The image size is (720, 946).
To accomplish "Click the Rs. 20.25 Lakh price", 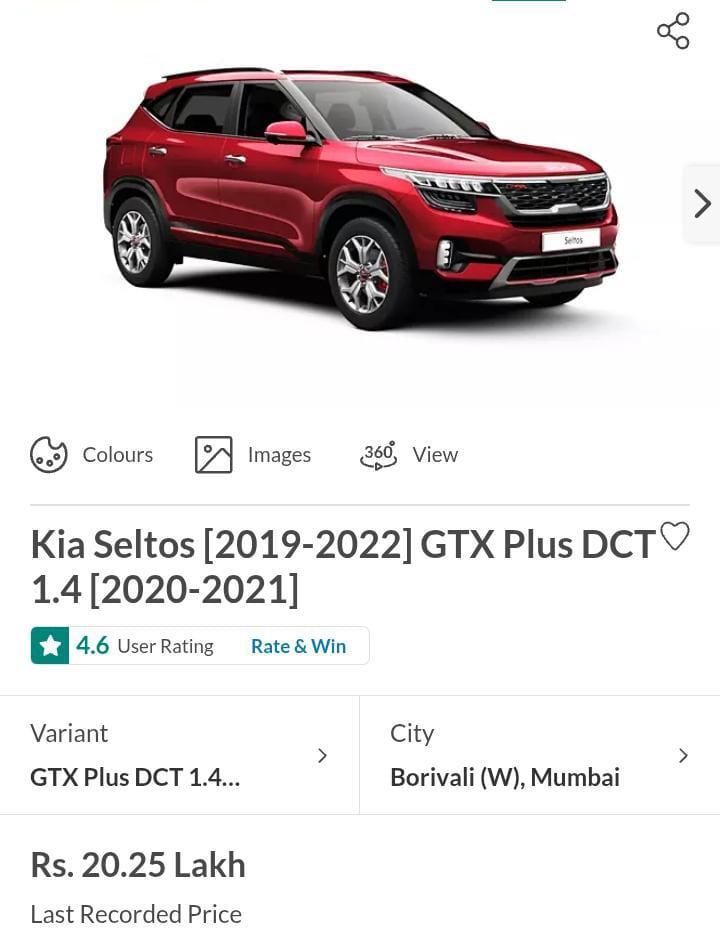I will click(138, 865).
